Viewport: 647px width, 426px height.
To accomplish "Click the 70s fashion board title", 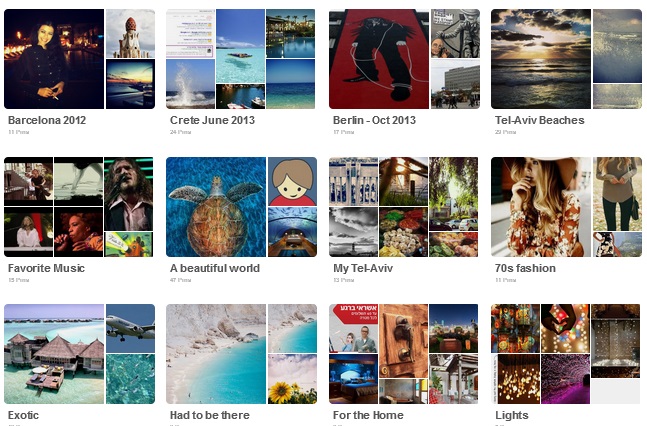I will 525,268.
